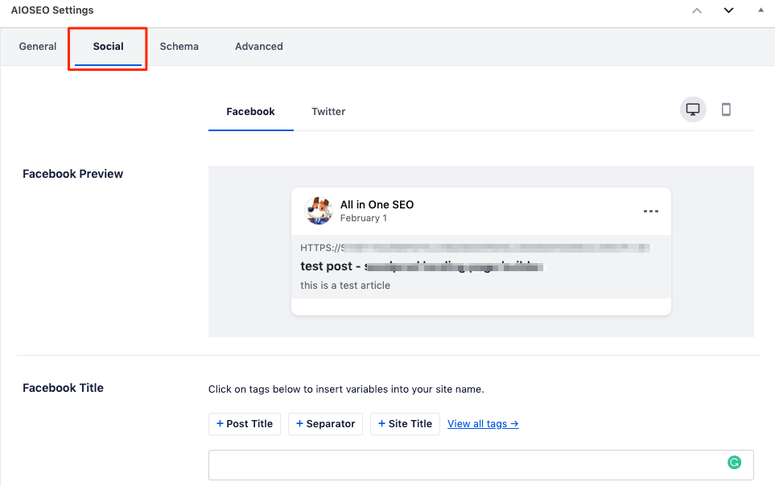Click the All in One SEO avatar image
Screen dimensions: 775x486
[x=318, y=211]
